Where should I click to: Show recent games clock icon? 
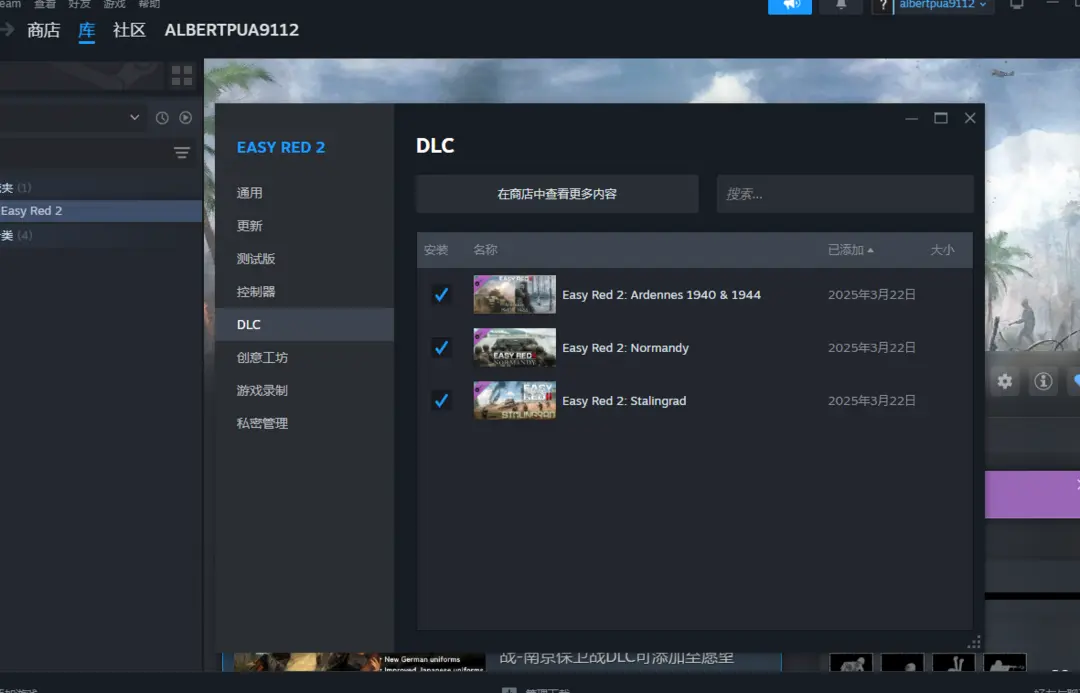162,118
